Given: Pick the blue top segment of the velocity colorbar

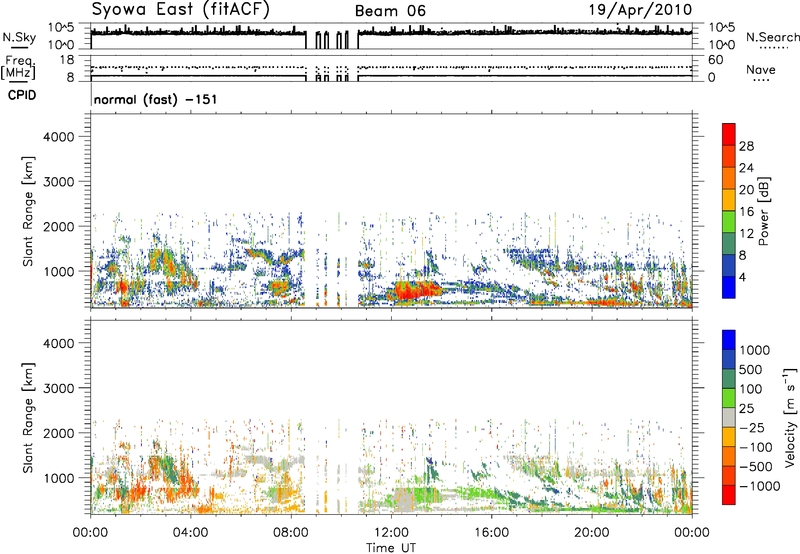Looking at the screenshot, I should click(729, 340).
